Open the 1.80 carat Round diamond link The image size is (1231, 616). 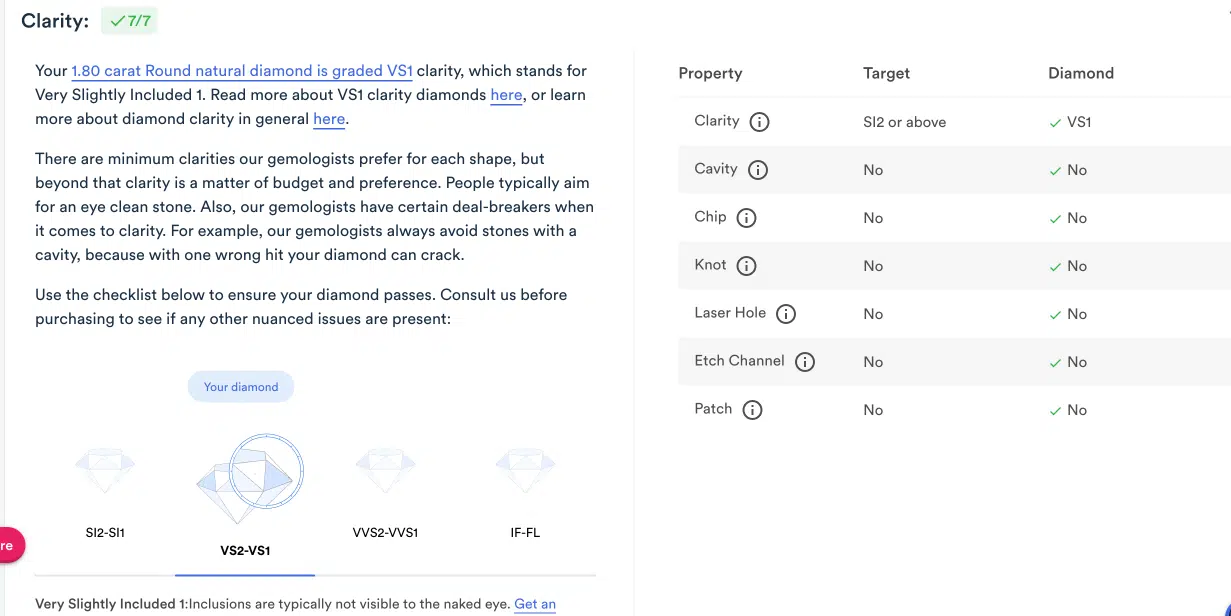242,70
